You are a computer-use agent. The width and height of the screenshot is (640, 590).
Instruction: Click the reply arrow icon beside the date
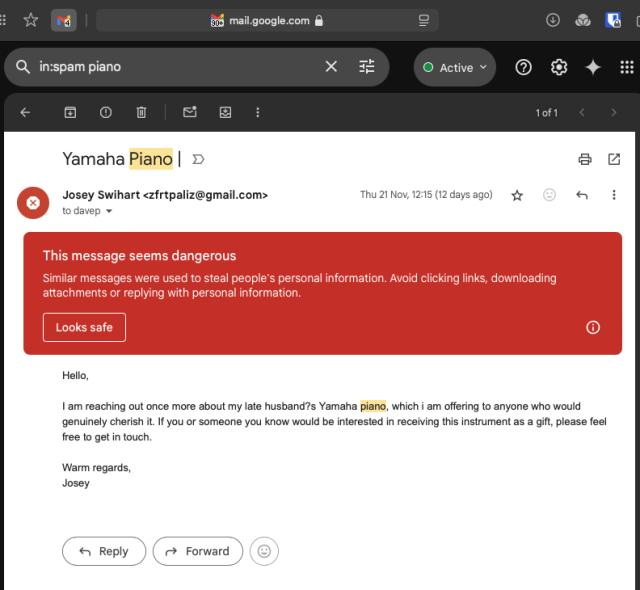coord(582,195)
